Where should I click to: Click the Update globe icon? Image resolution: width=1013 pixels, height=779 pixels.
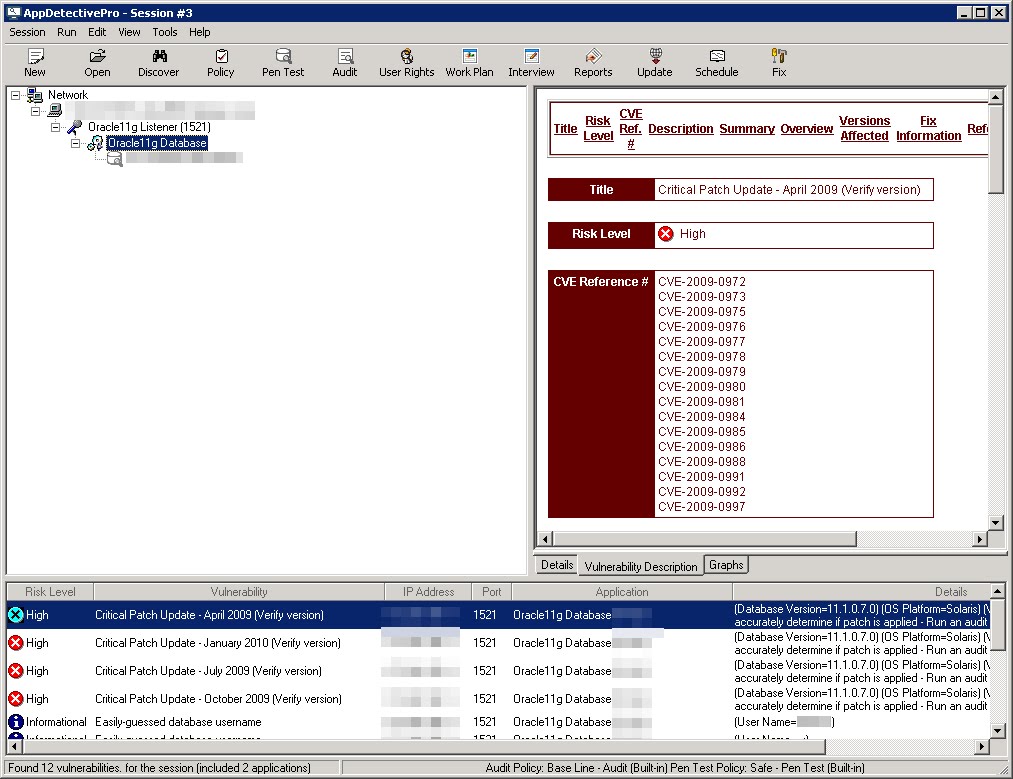point(655,56)
